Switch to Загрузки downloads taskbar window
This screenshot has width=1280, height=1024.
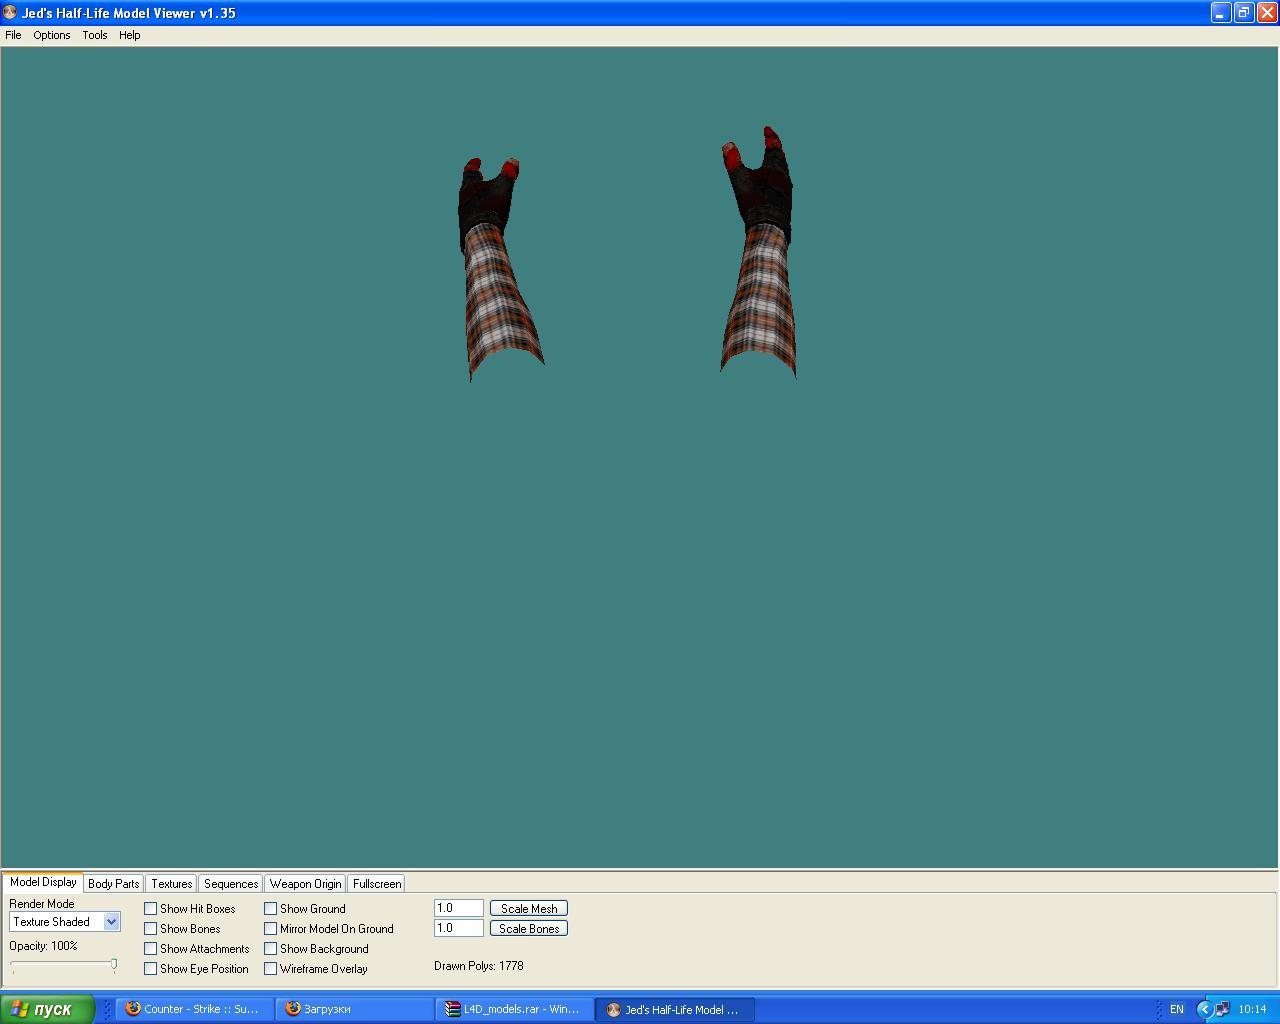354,1009
